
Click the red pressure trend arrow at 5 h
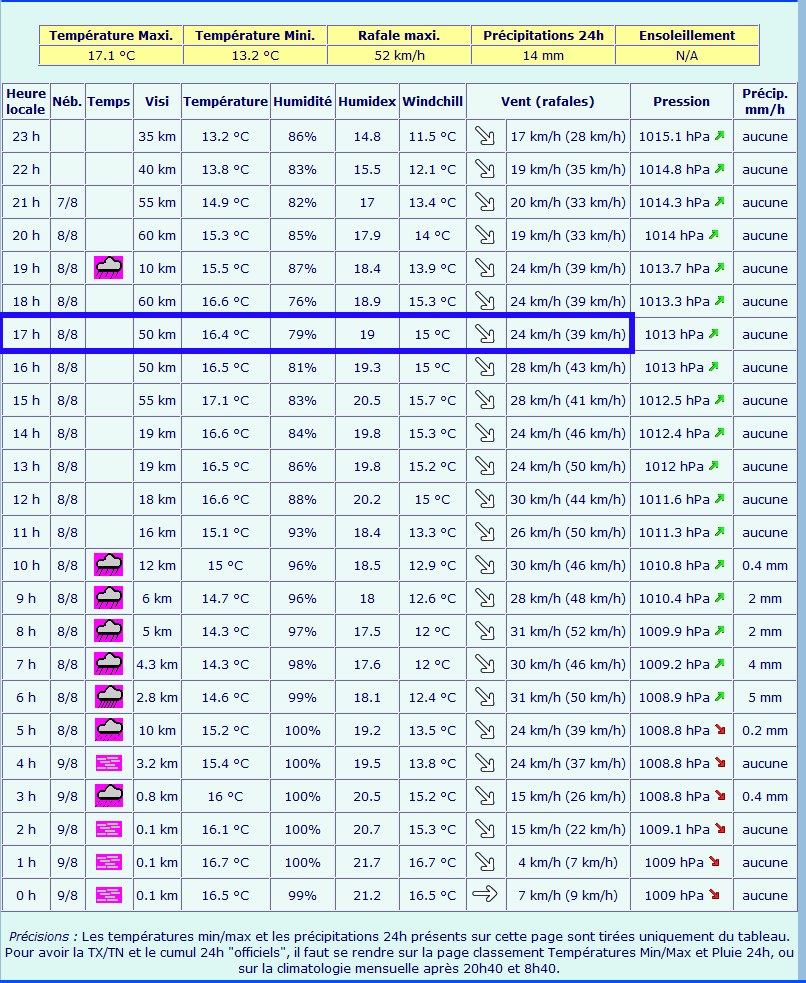[719, 730]
